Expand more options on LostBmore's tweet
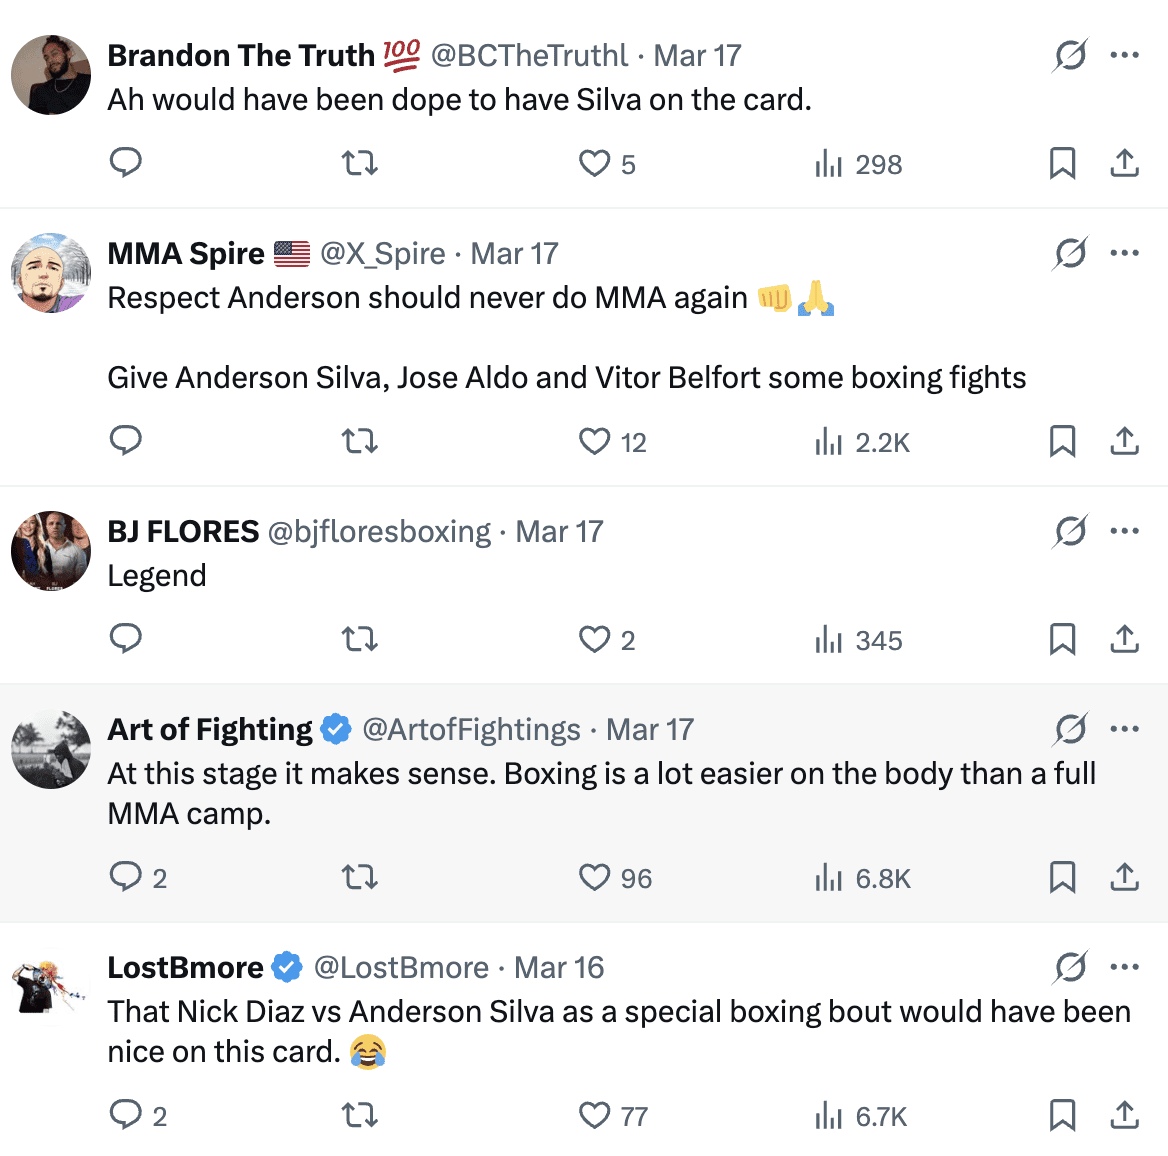1168x1156 pixels. point(1125,967)
